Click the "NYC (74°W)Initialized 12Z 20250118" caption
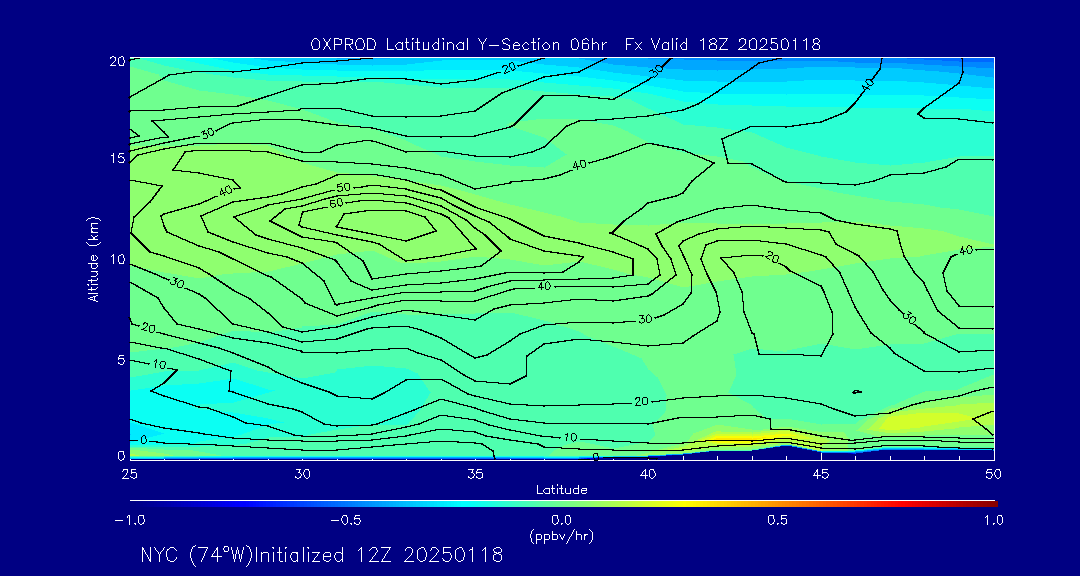The width and height of the screenshot is (1080, 576). pos(322,555)
